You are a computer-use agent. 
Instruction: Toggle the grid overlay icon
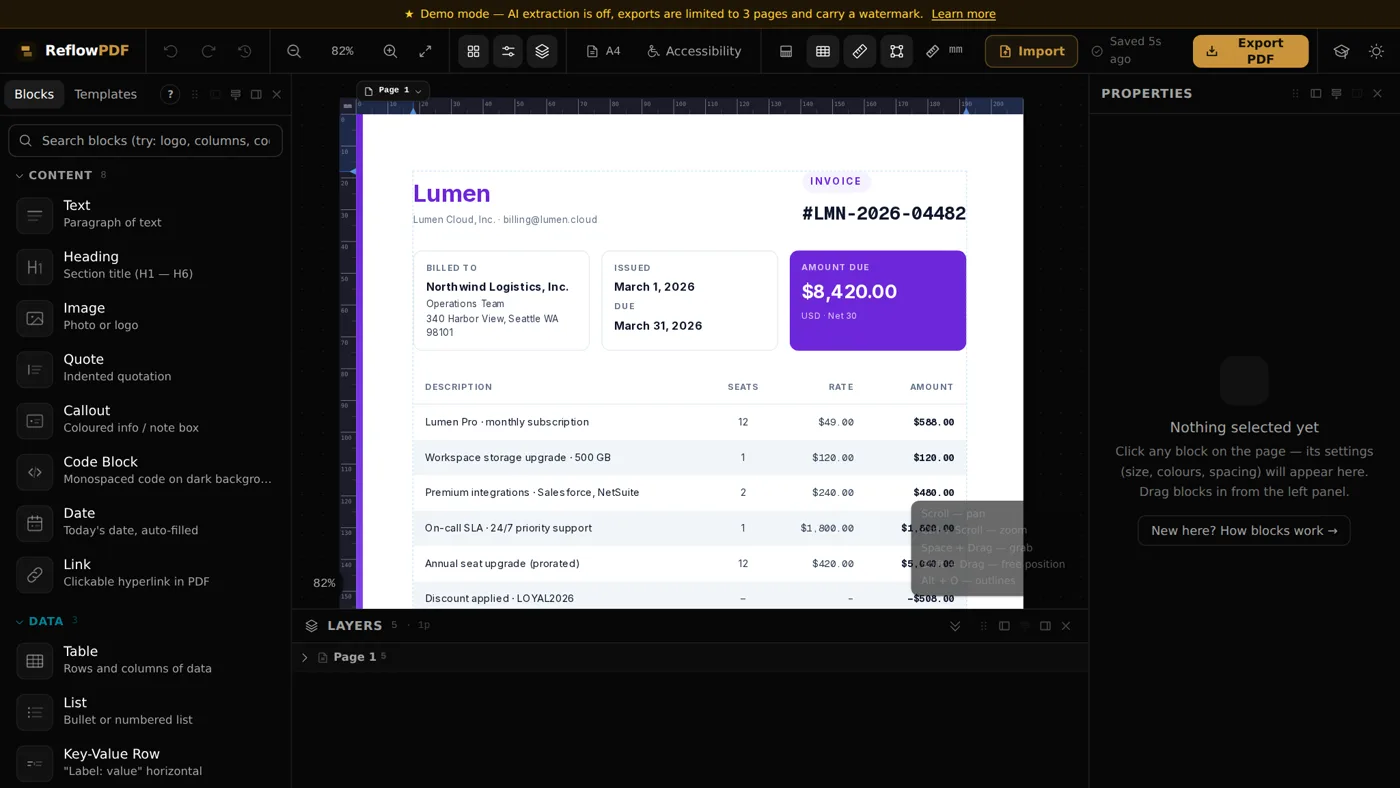coord(823,51)
